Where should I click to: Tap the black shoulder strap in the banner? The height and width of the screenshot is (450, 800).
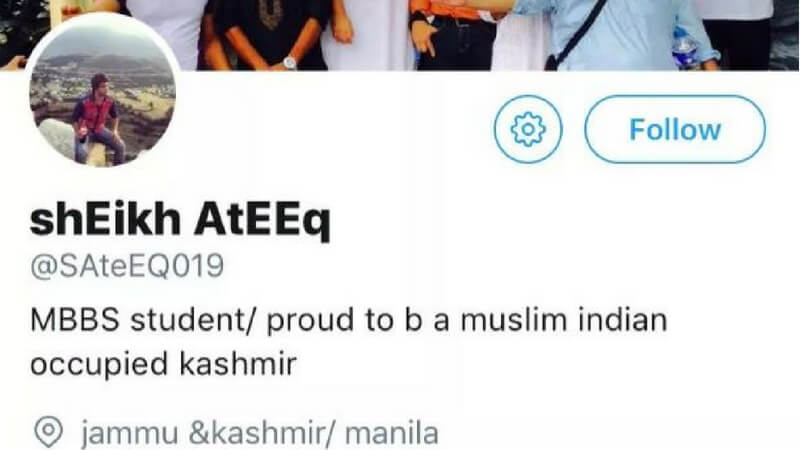coord(578,33)
